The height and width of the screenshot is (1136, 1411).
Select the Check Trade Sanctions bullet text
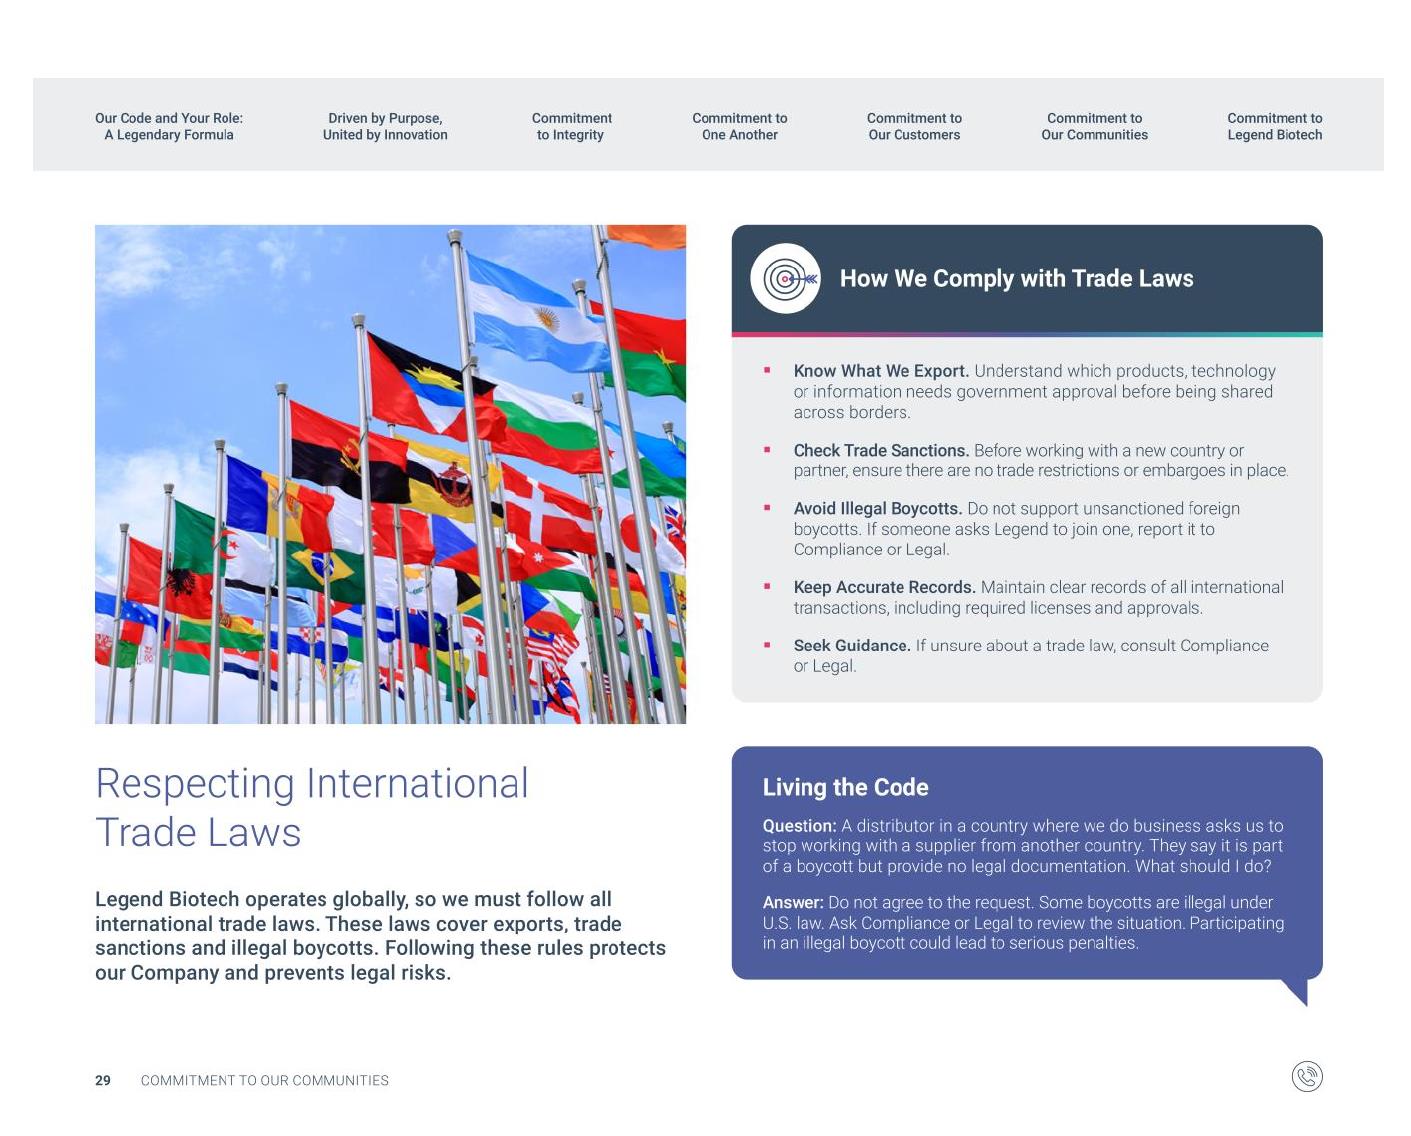pos(1040,460)
